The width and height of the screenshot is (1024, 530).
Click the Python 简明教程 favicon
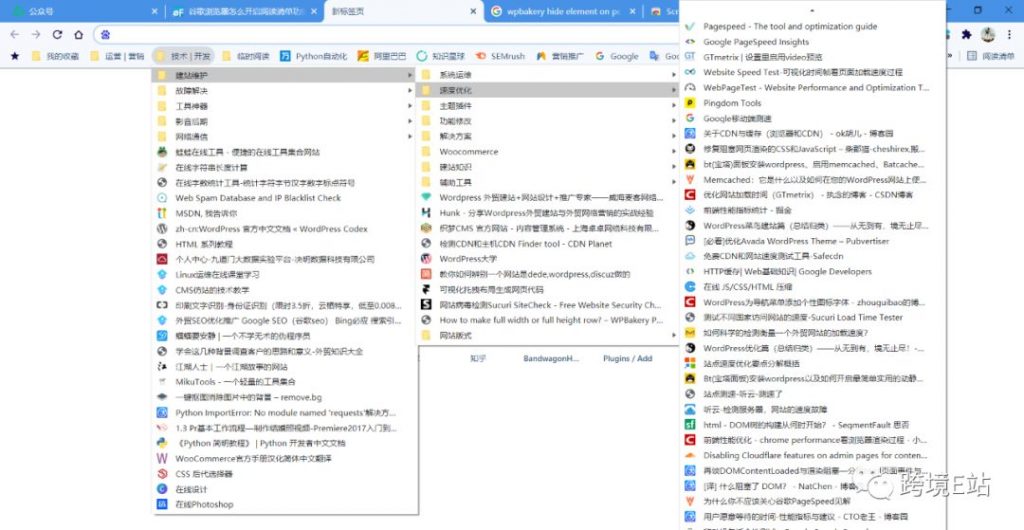[162, 443]
